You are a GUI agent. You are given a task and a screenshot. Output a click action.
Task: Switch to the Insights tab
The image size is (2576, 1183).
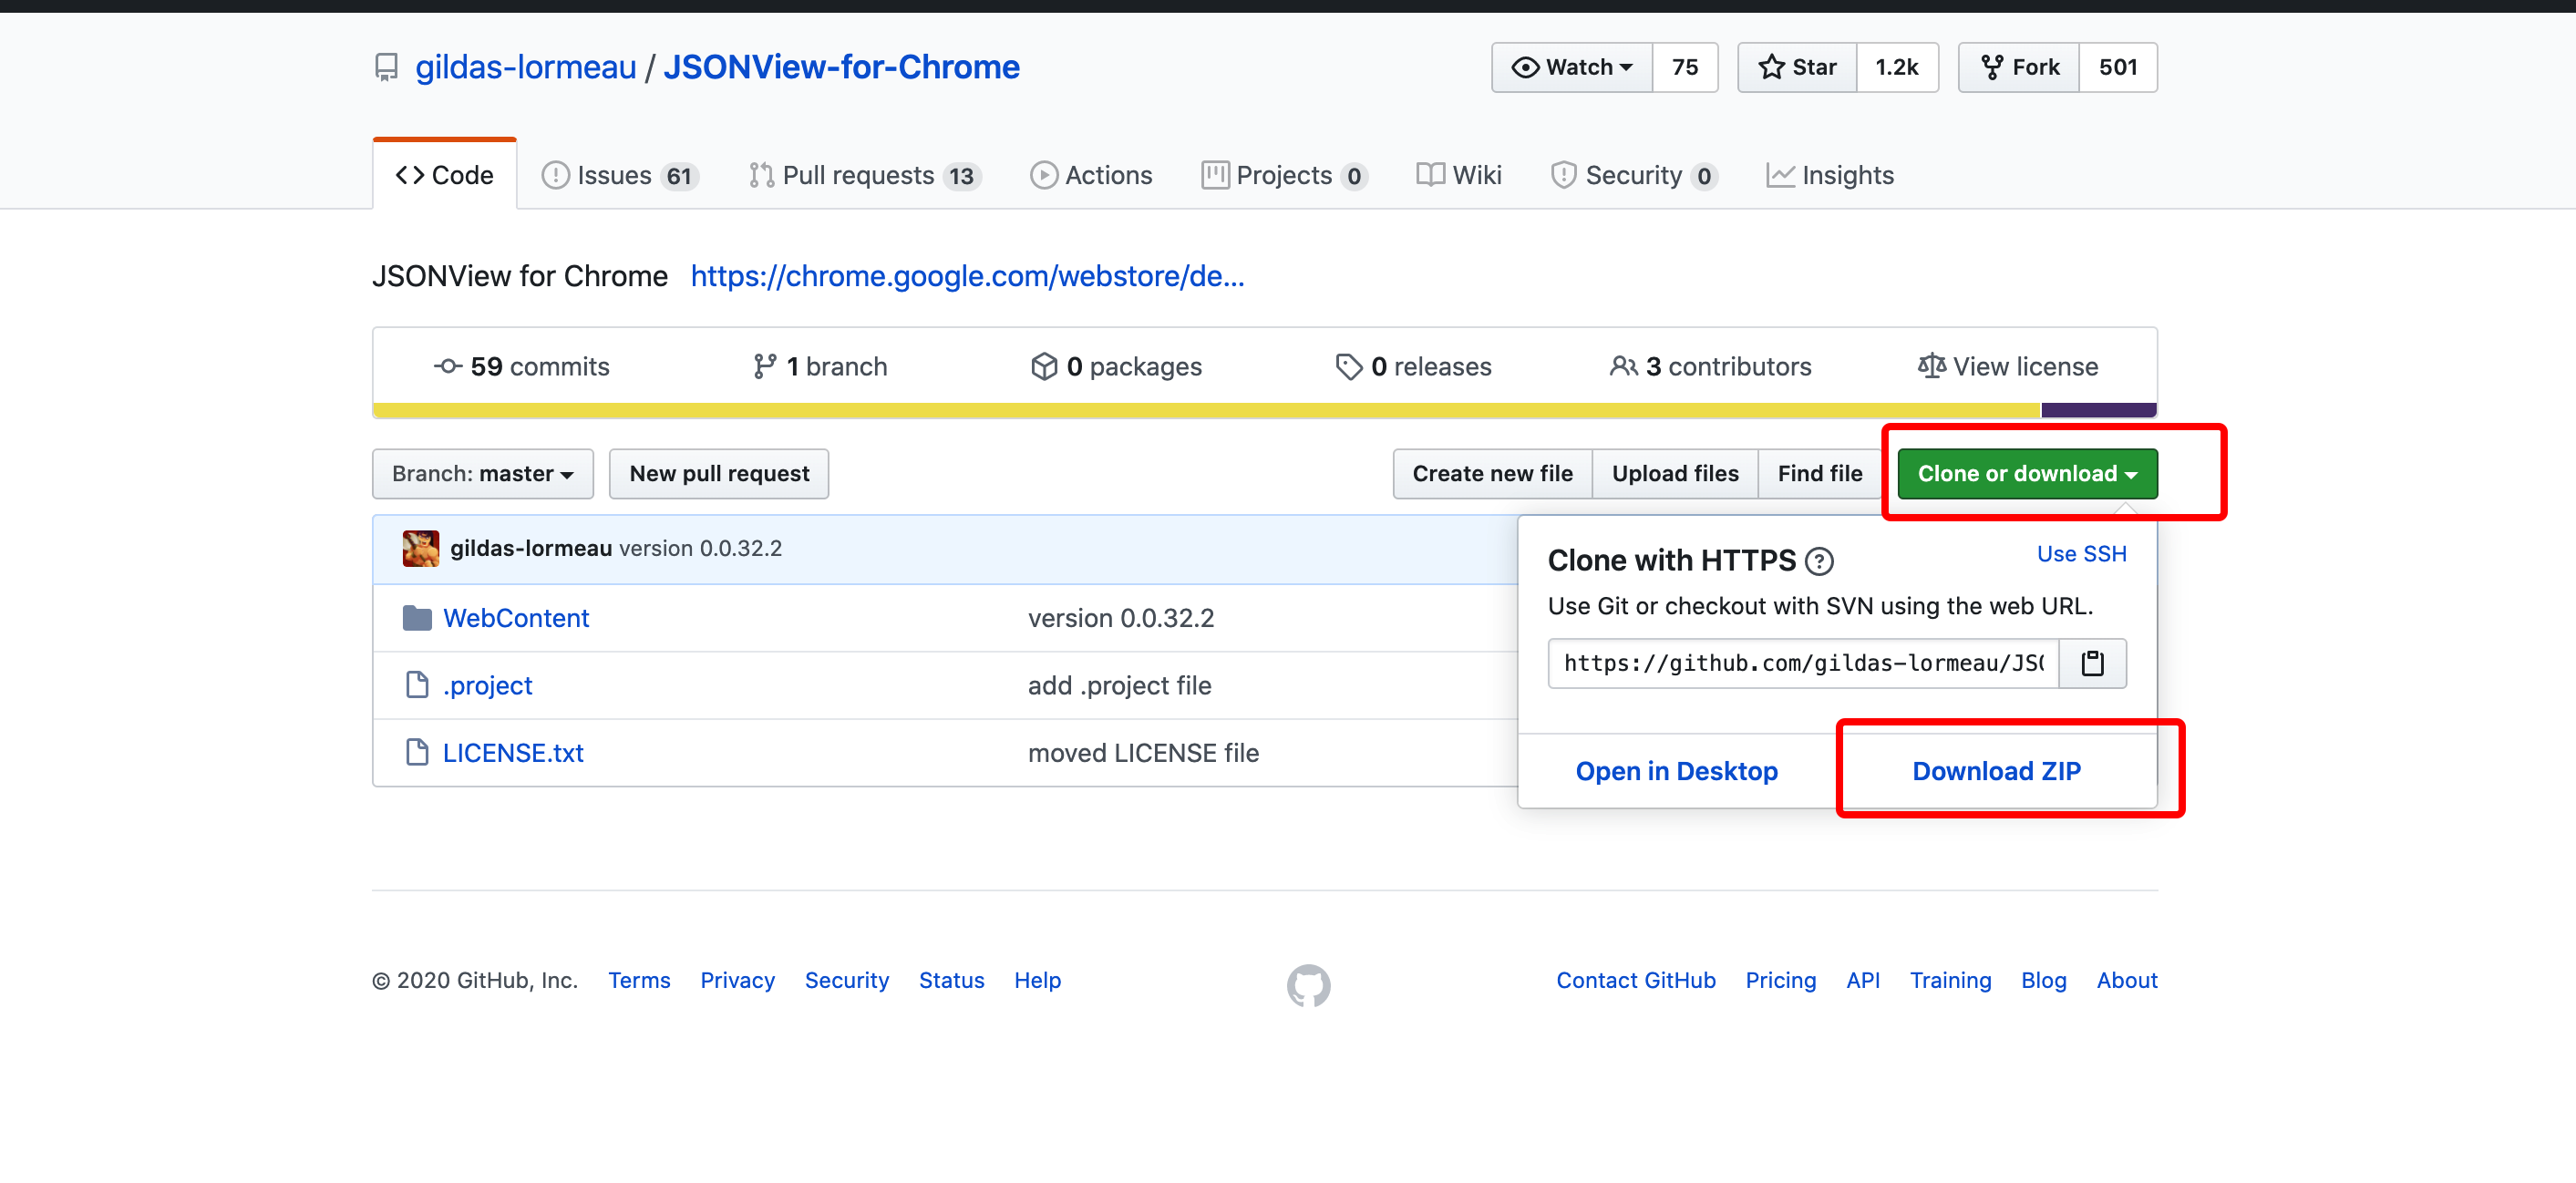tap(1830, 175)
